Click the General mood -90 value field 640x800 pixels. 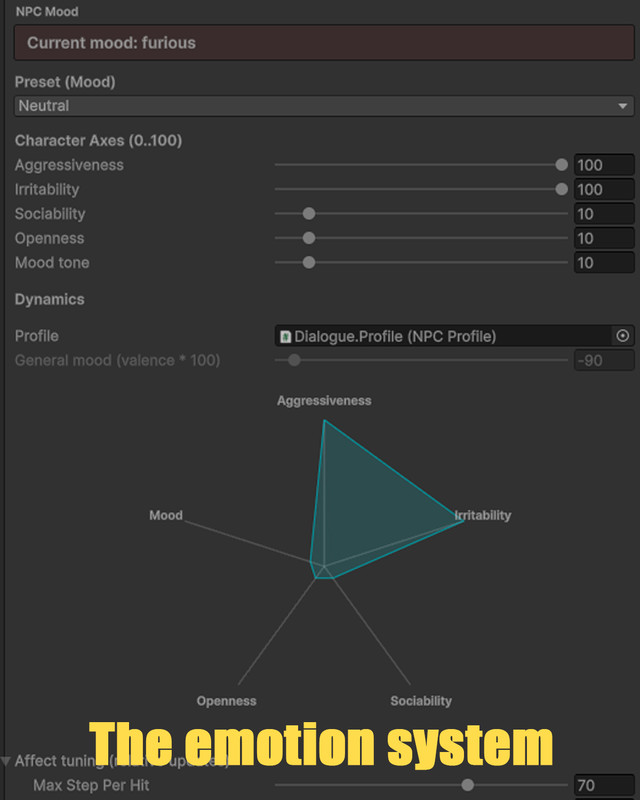(x=603, y=360)
